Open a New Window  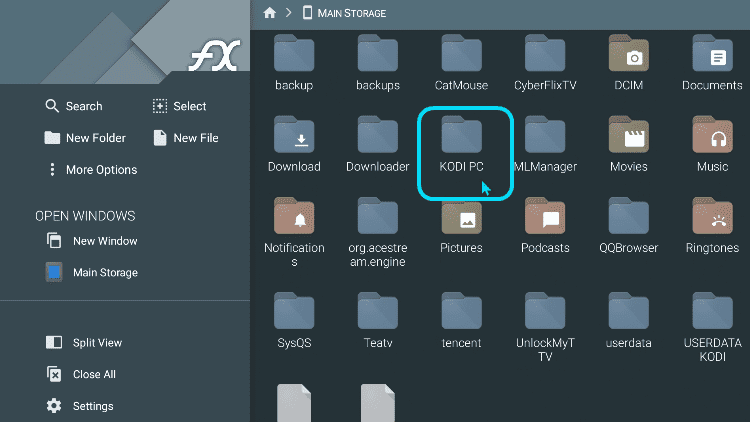92,241
